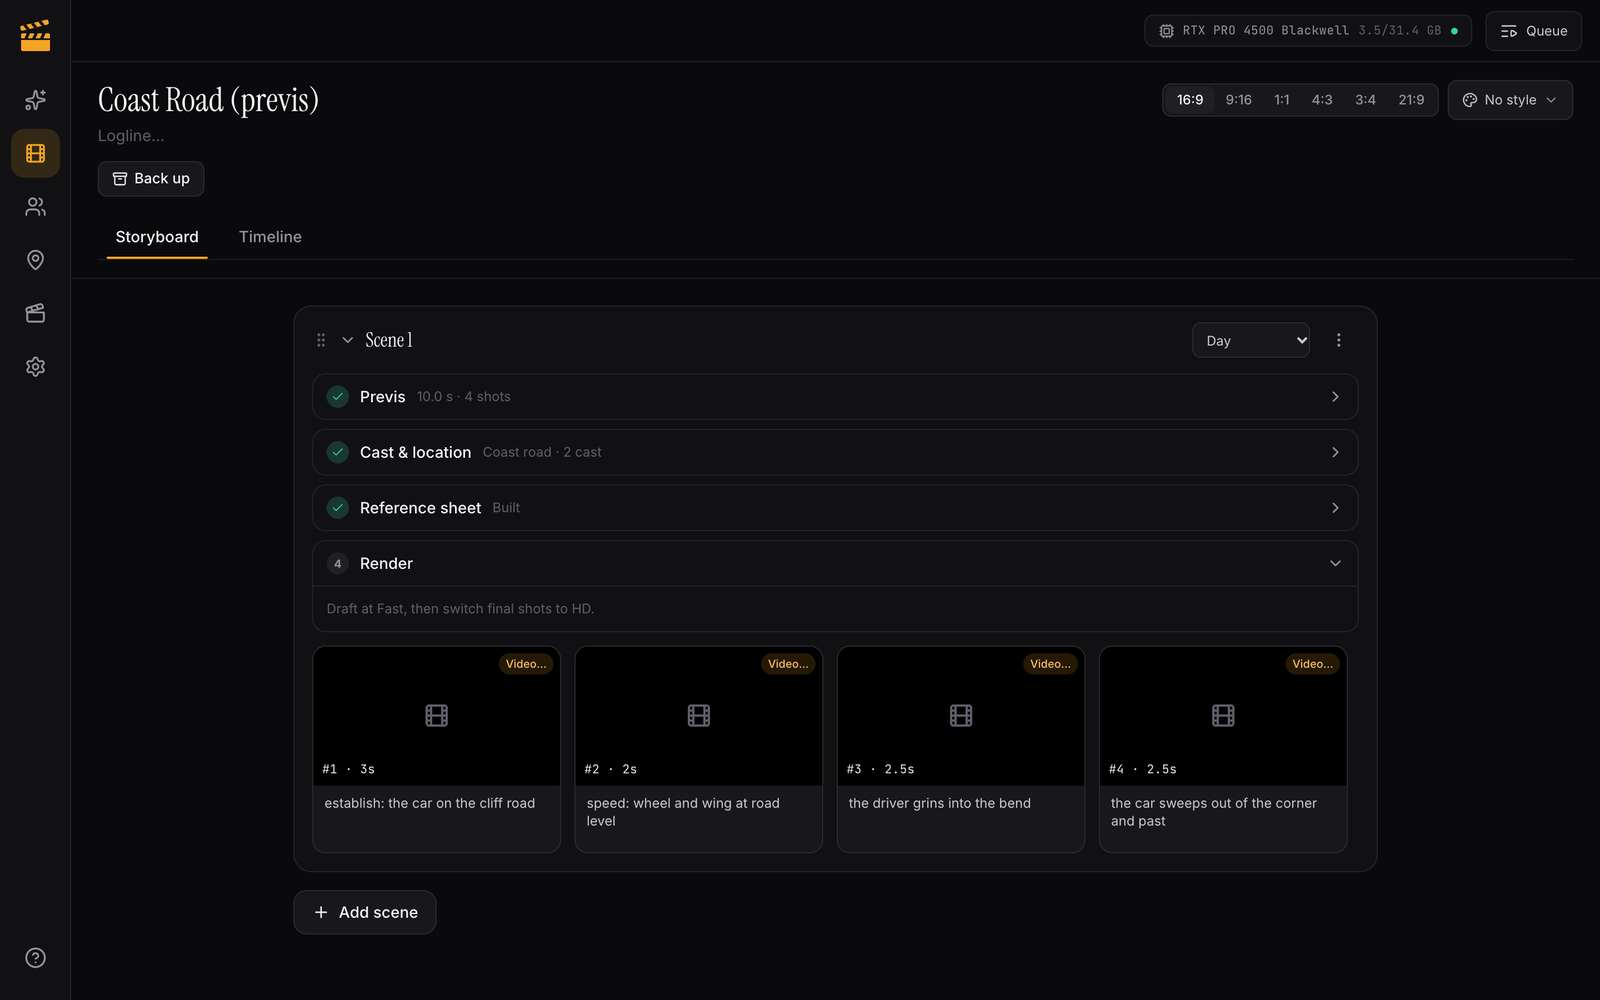Switch to the Timeline tab
The image size is (1600, 1000).
(270, 237)
